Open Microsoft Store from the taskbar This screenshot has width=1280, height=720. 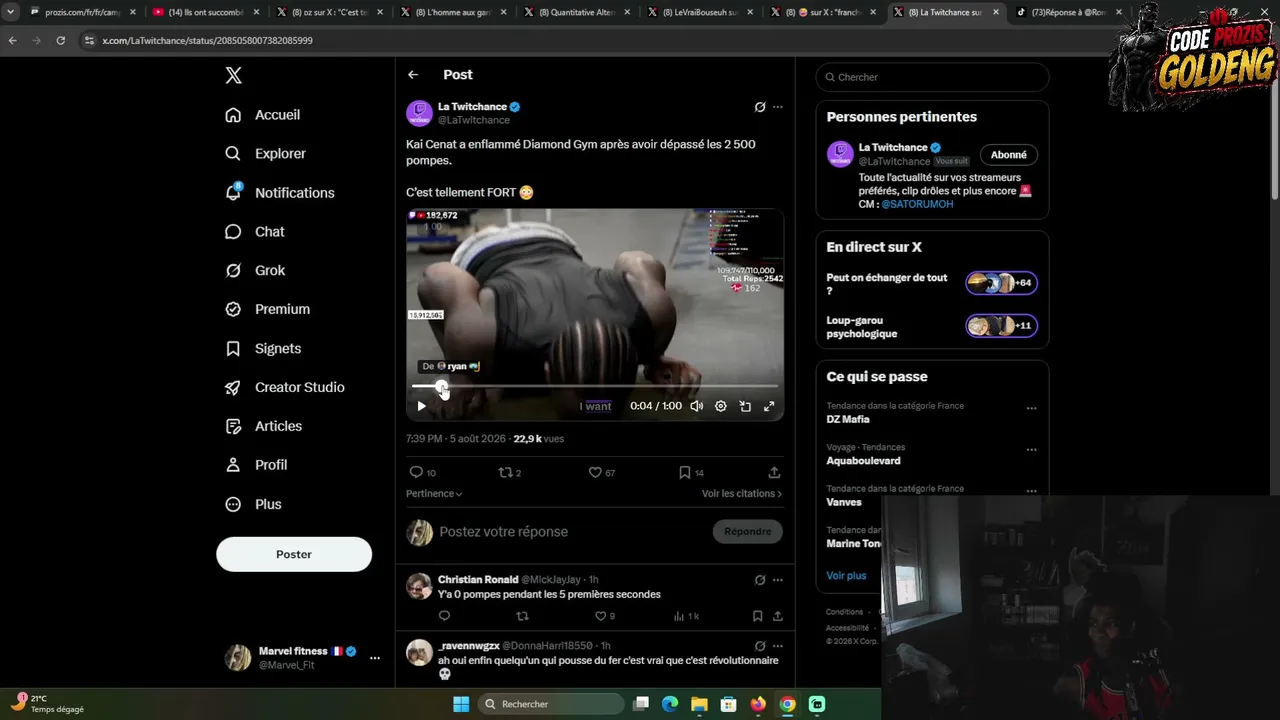click(729, 704)
